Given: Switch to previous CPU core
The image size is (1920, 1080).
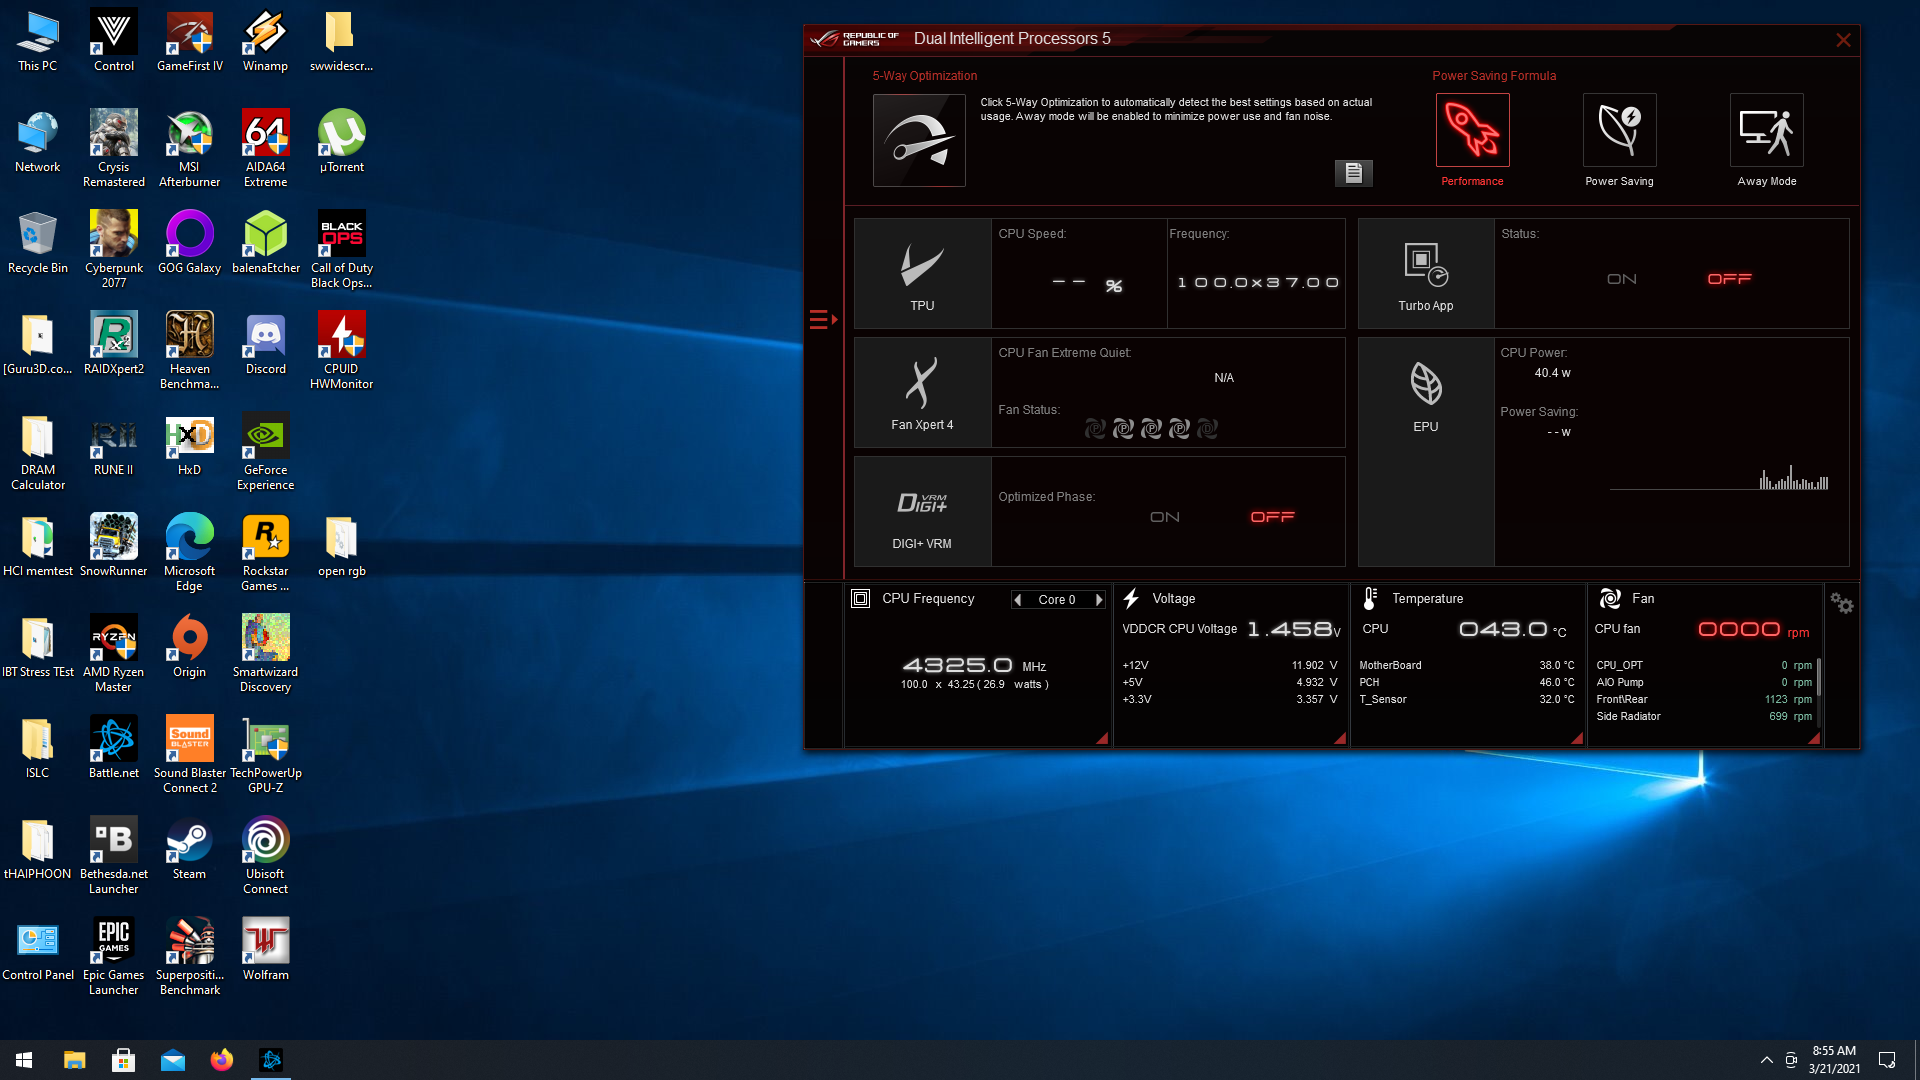Looking at the screenshot, I should point(1018,600).
